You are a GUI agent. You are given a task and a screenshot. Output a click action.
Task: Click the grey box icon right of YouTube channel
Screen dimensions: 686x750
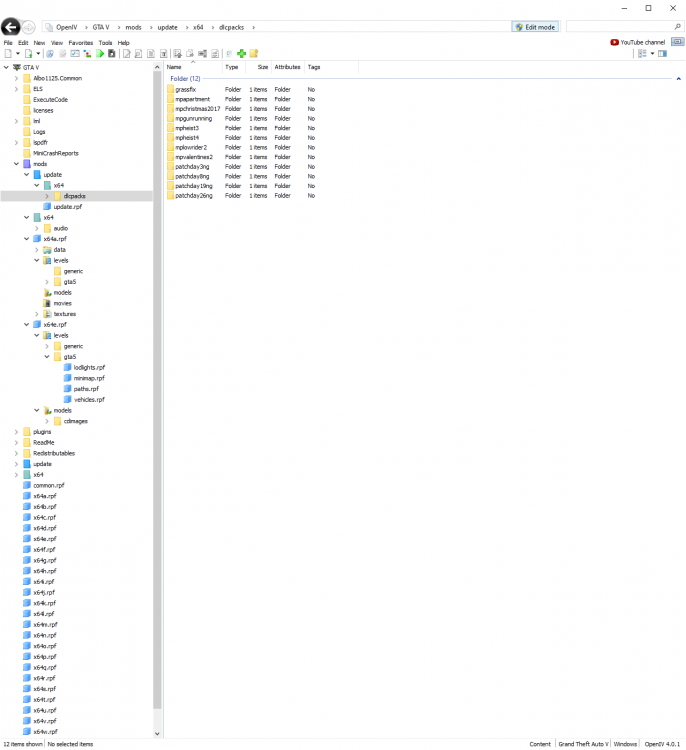677,42
